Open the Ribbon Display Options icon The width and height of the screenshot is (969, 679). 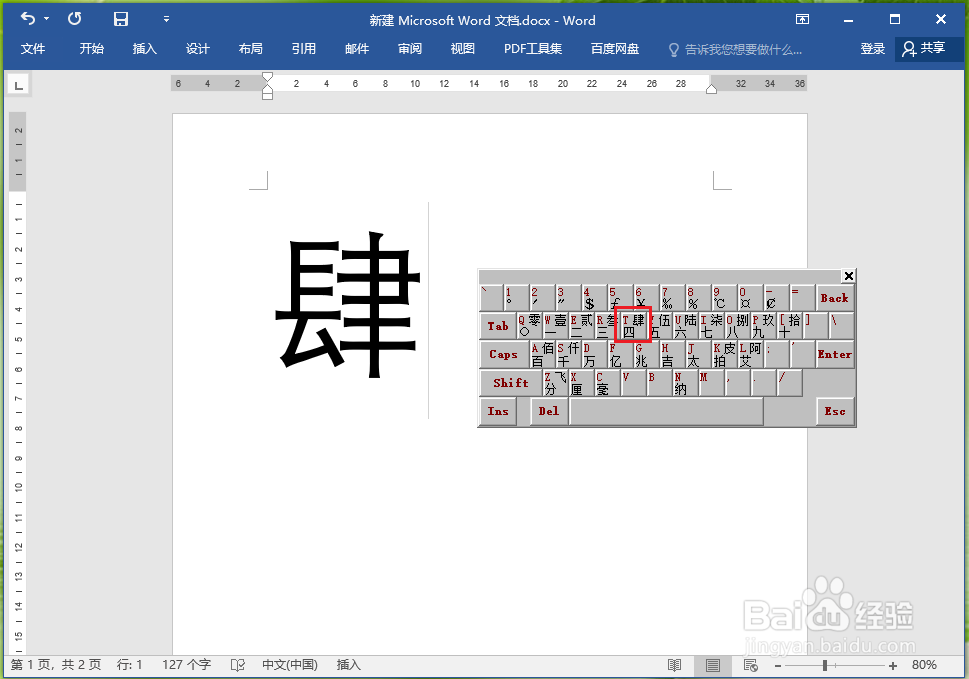point(802,18)
